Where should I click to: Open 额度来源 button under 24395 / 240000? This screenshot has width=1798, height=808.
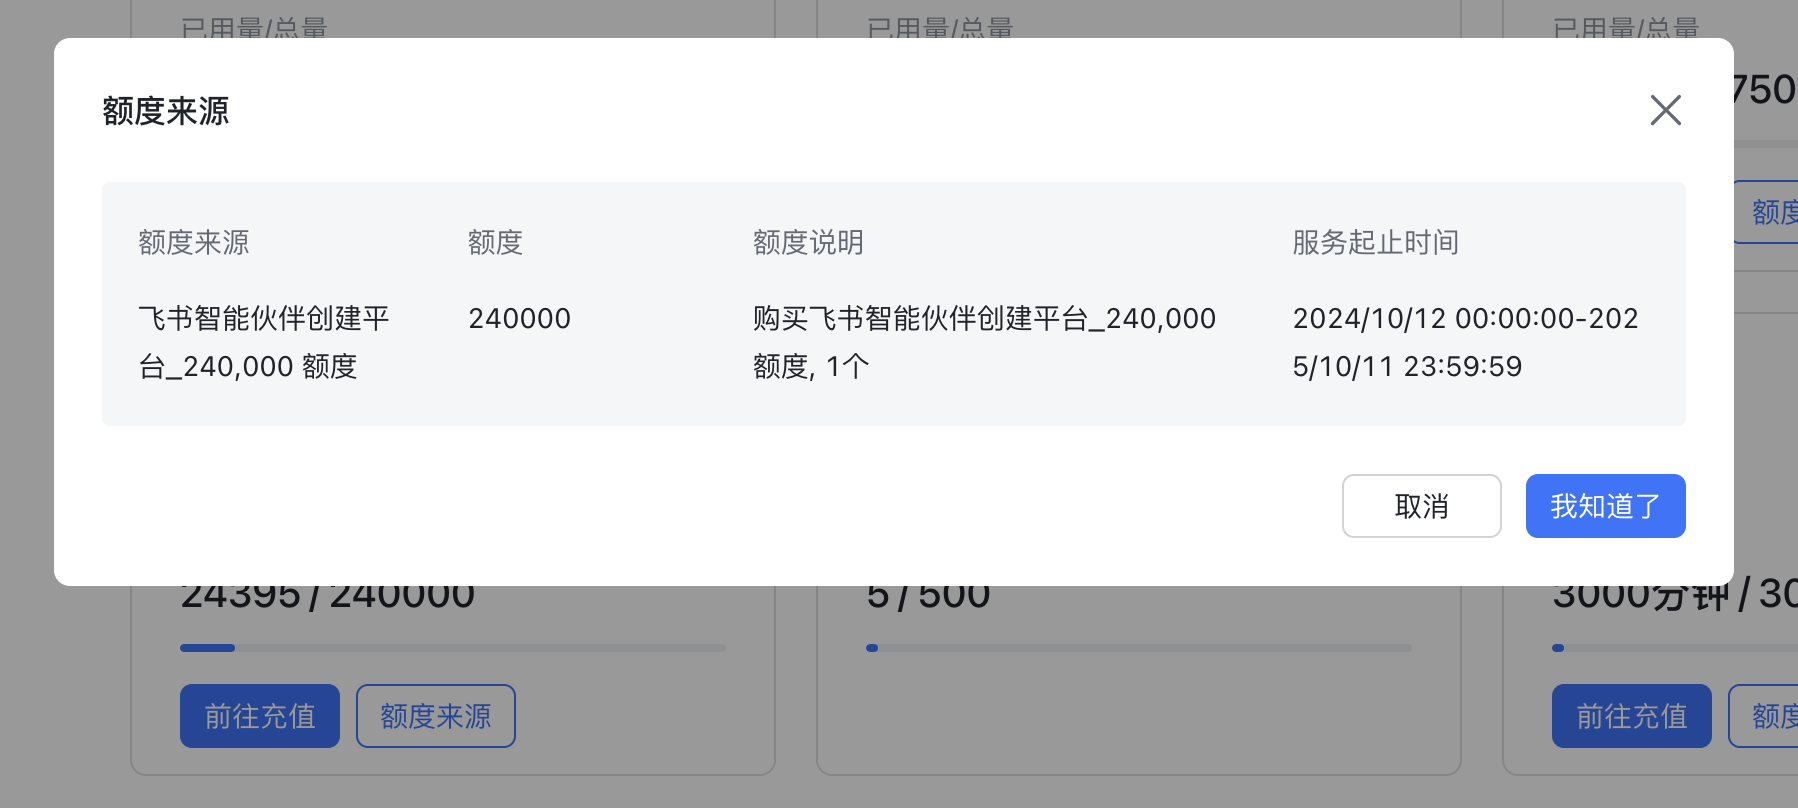click(436, 716)
